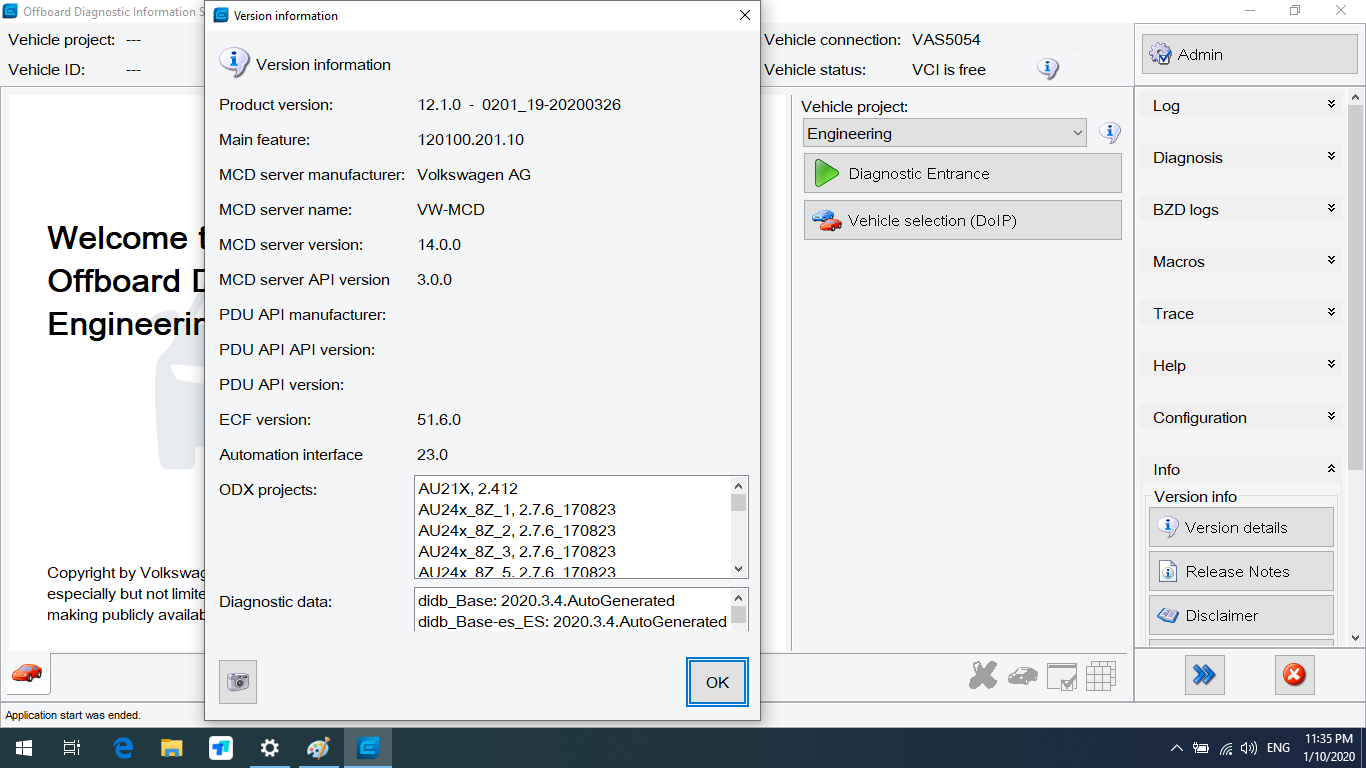Image resolution: width=1366 pixels, height=768 pixels.
Task: Open Settings gear on the taskbar
Action: coord(270,748)
